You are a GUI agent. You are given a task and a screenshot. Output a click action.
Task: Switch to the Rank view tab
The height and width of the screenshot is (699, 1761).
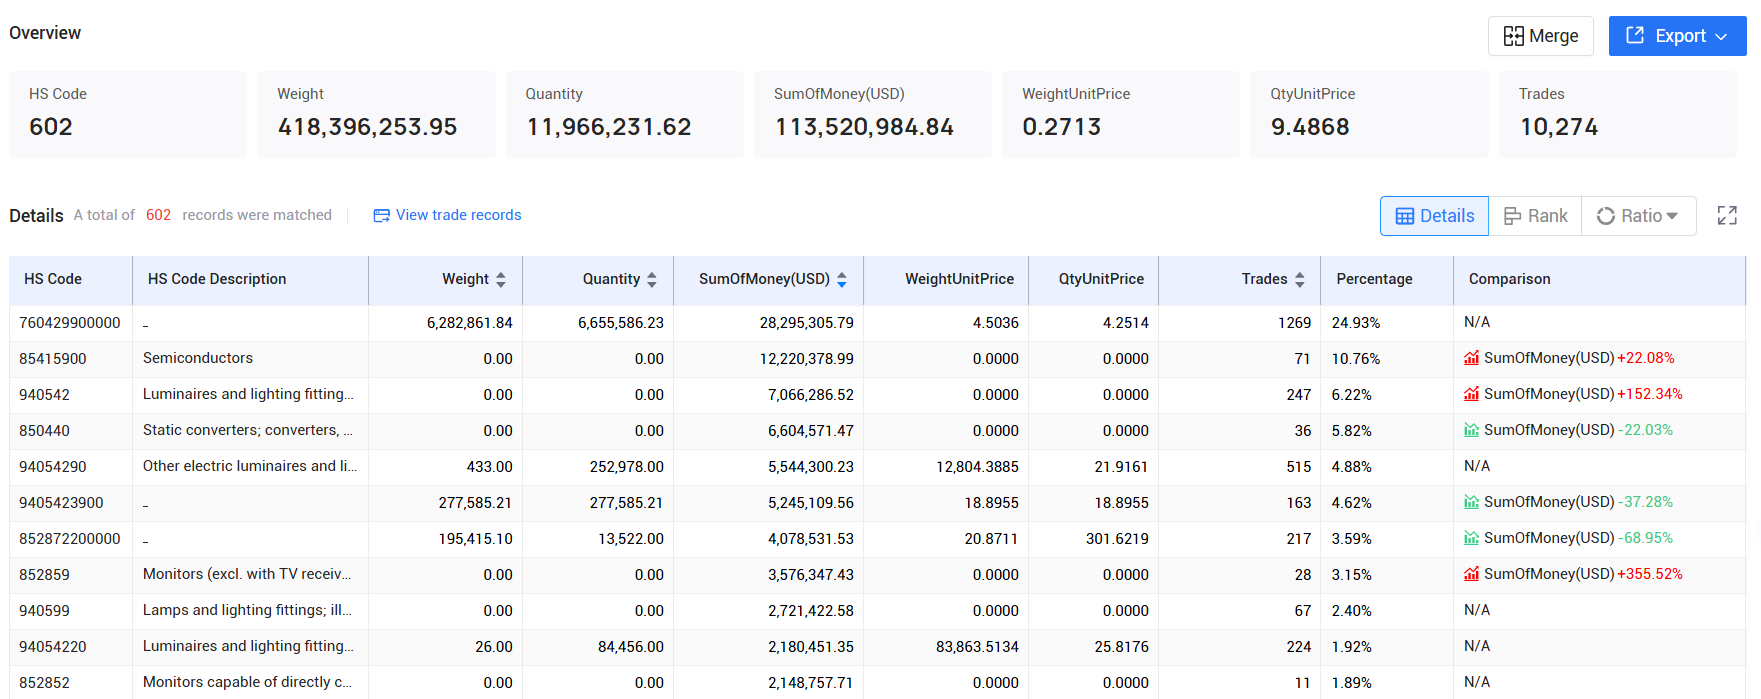(x=1535, y=216)
